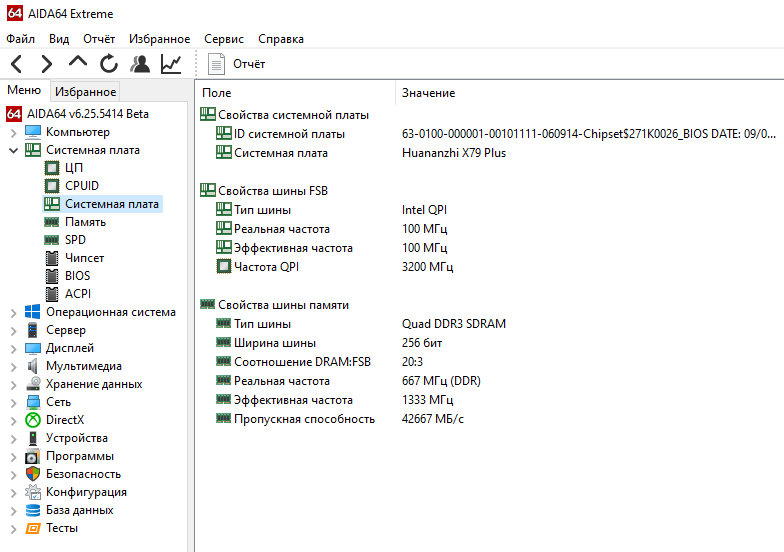Expand the Дисплей tree node

click(14, 348)
